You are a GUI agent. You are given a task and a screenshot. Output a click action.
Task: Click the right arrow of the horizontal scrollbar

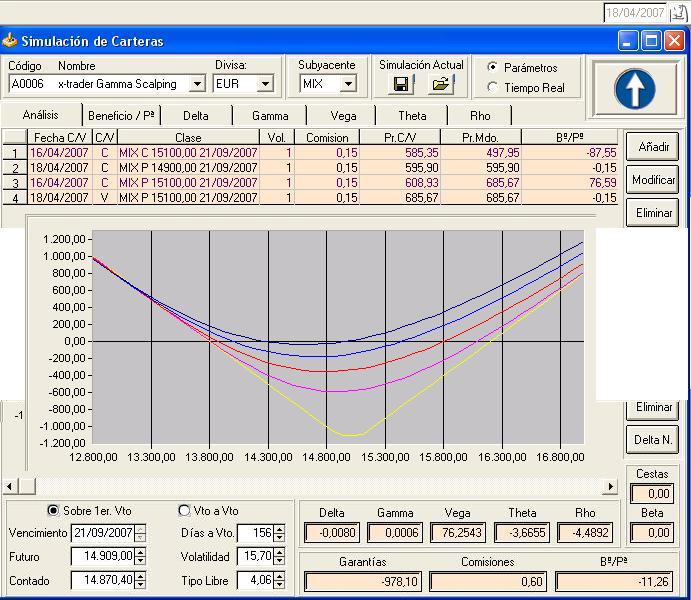(610, 487)
